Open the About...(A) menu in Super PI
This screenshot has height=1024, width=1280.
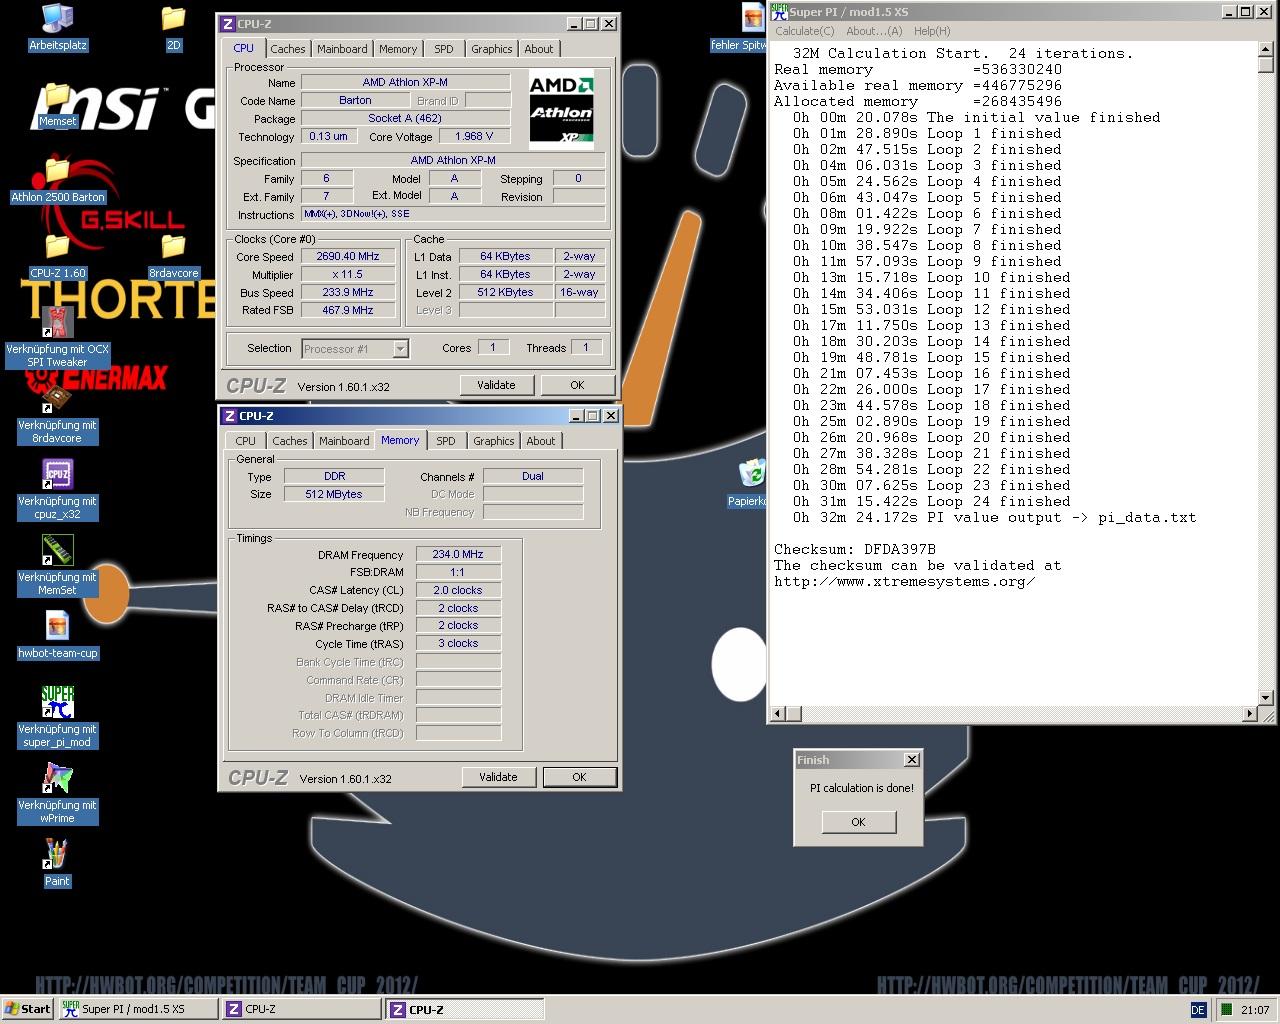click(x=874, y=31)
